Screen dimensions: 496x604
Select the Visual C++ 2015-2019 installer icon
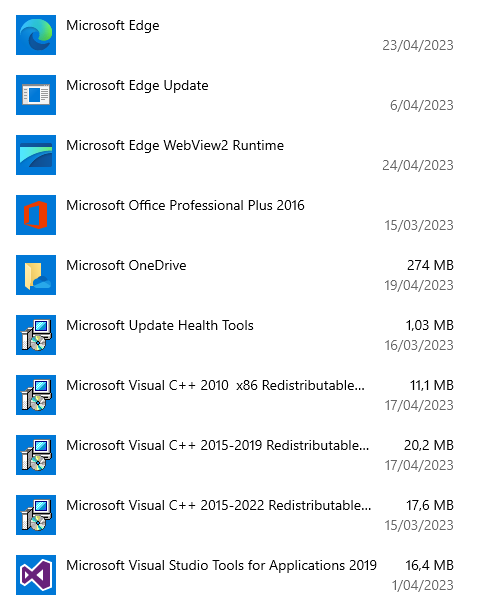pyautogui.click(x=36, y=455)
